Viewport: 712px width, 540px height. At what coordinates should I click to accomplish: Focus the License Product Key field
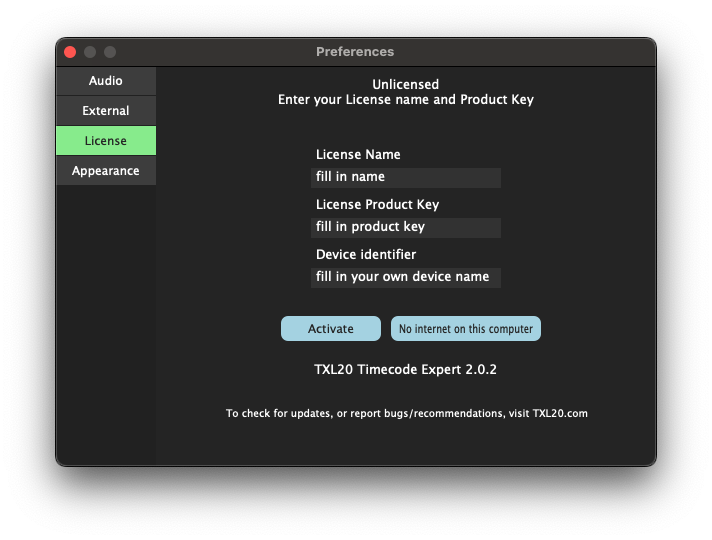coord(405,227)
